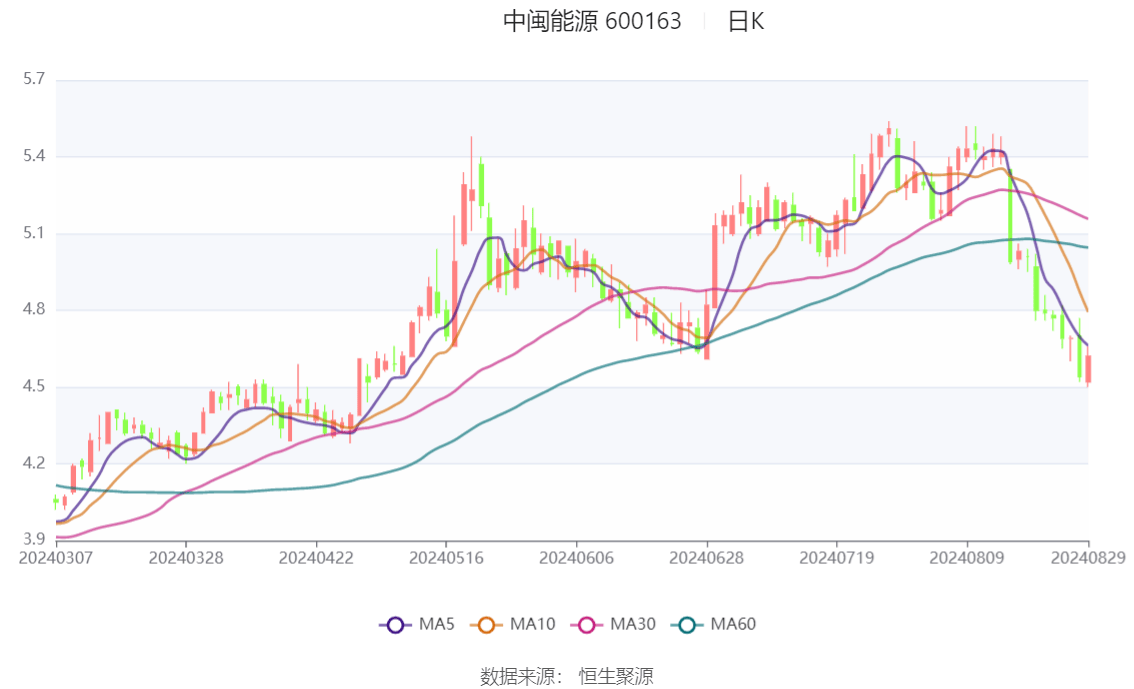This screenshot has height=689, width=1134.
Task: Open the 20240307 date axis label
Action: [x=55, y=558]
